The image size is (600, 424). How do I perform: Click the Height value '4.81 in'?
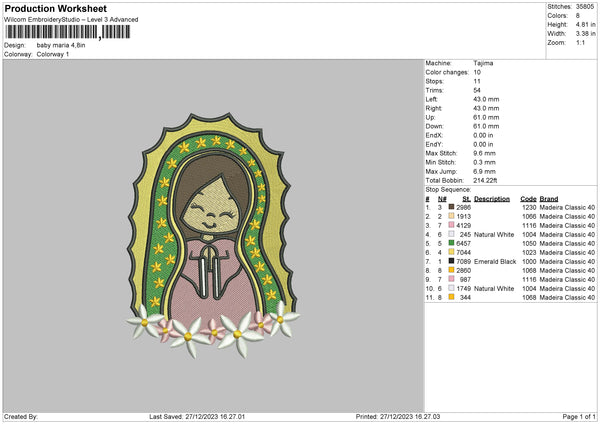pos(585,24)
